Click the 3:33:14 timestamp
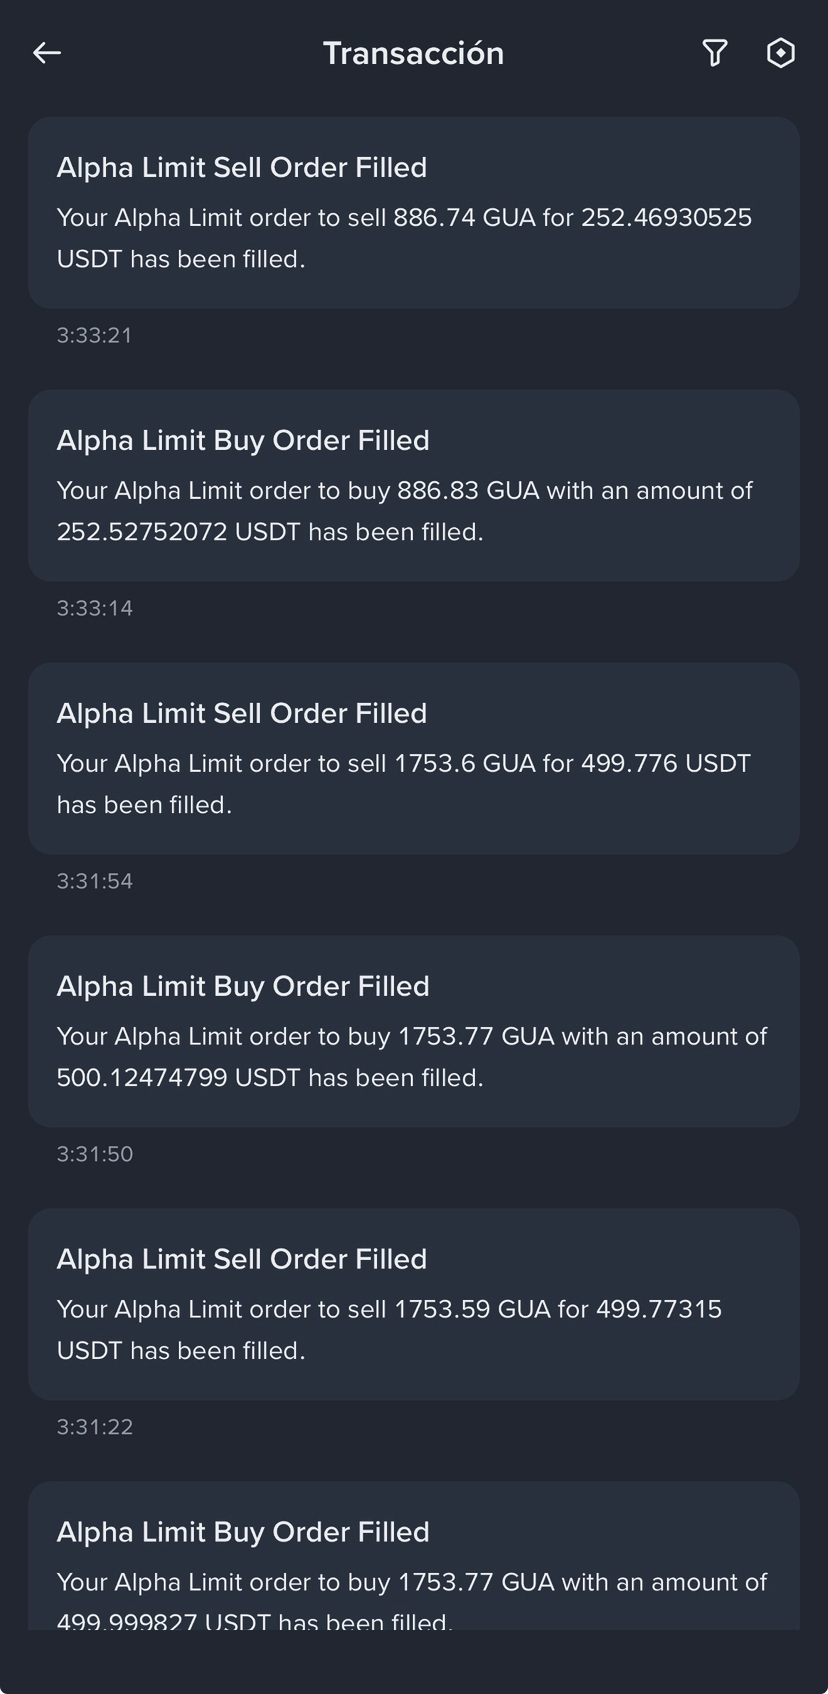 point(94,608)
